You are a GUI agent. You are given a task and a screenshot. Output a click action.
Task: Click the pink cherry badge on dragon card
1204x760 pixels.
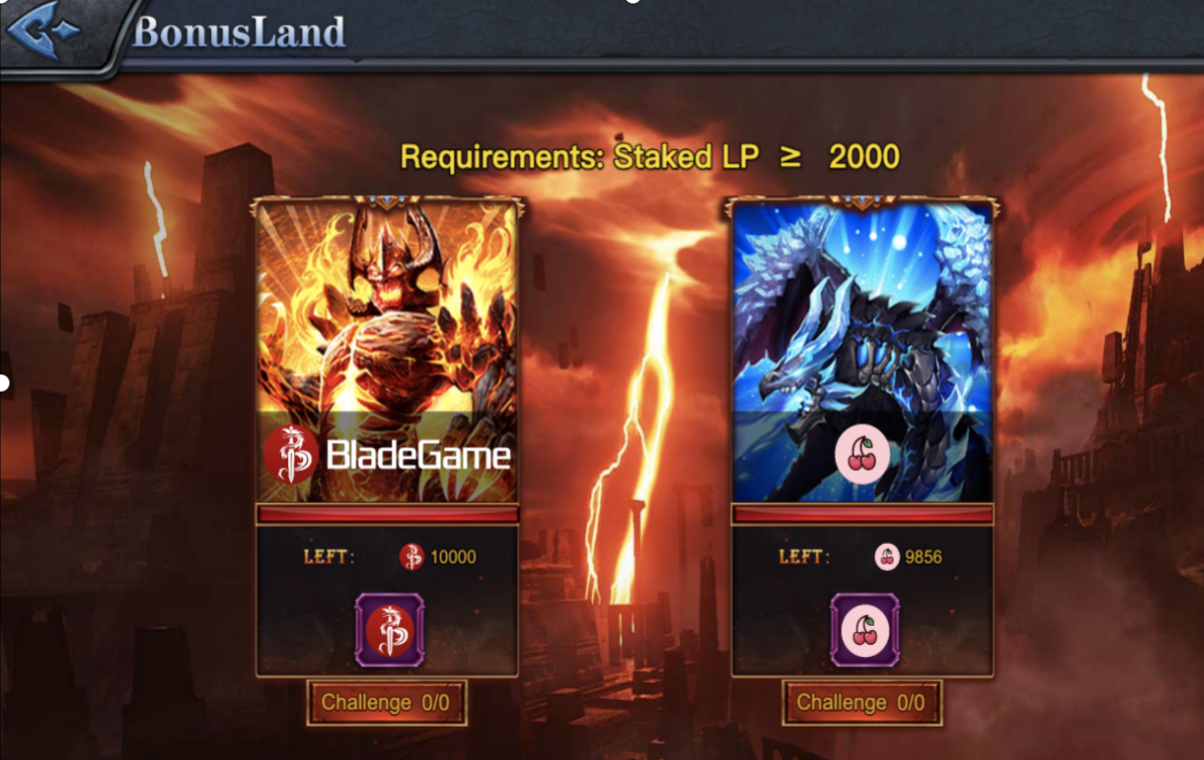(863, 456)
